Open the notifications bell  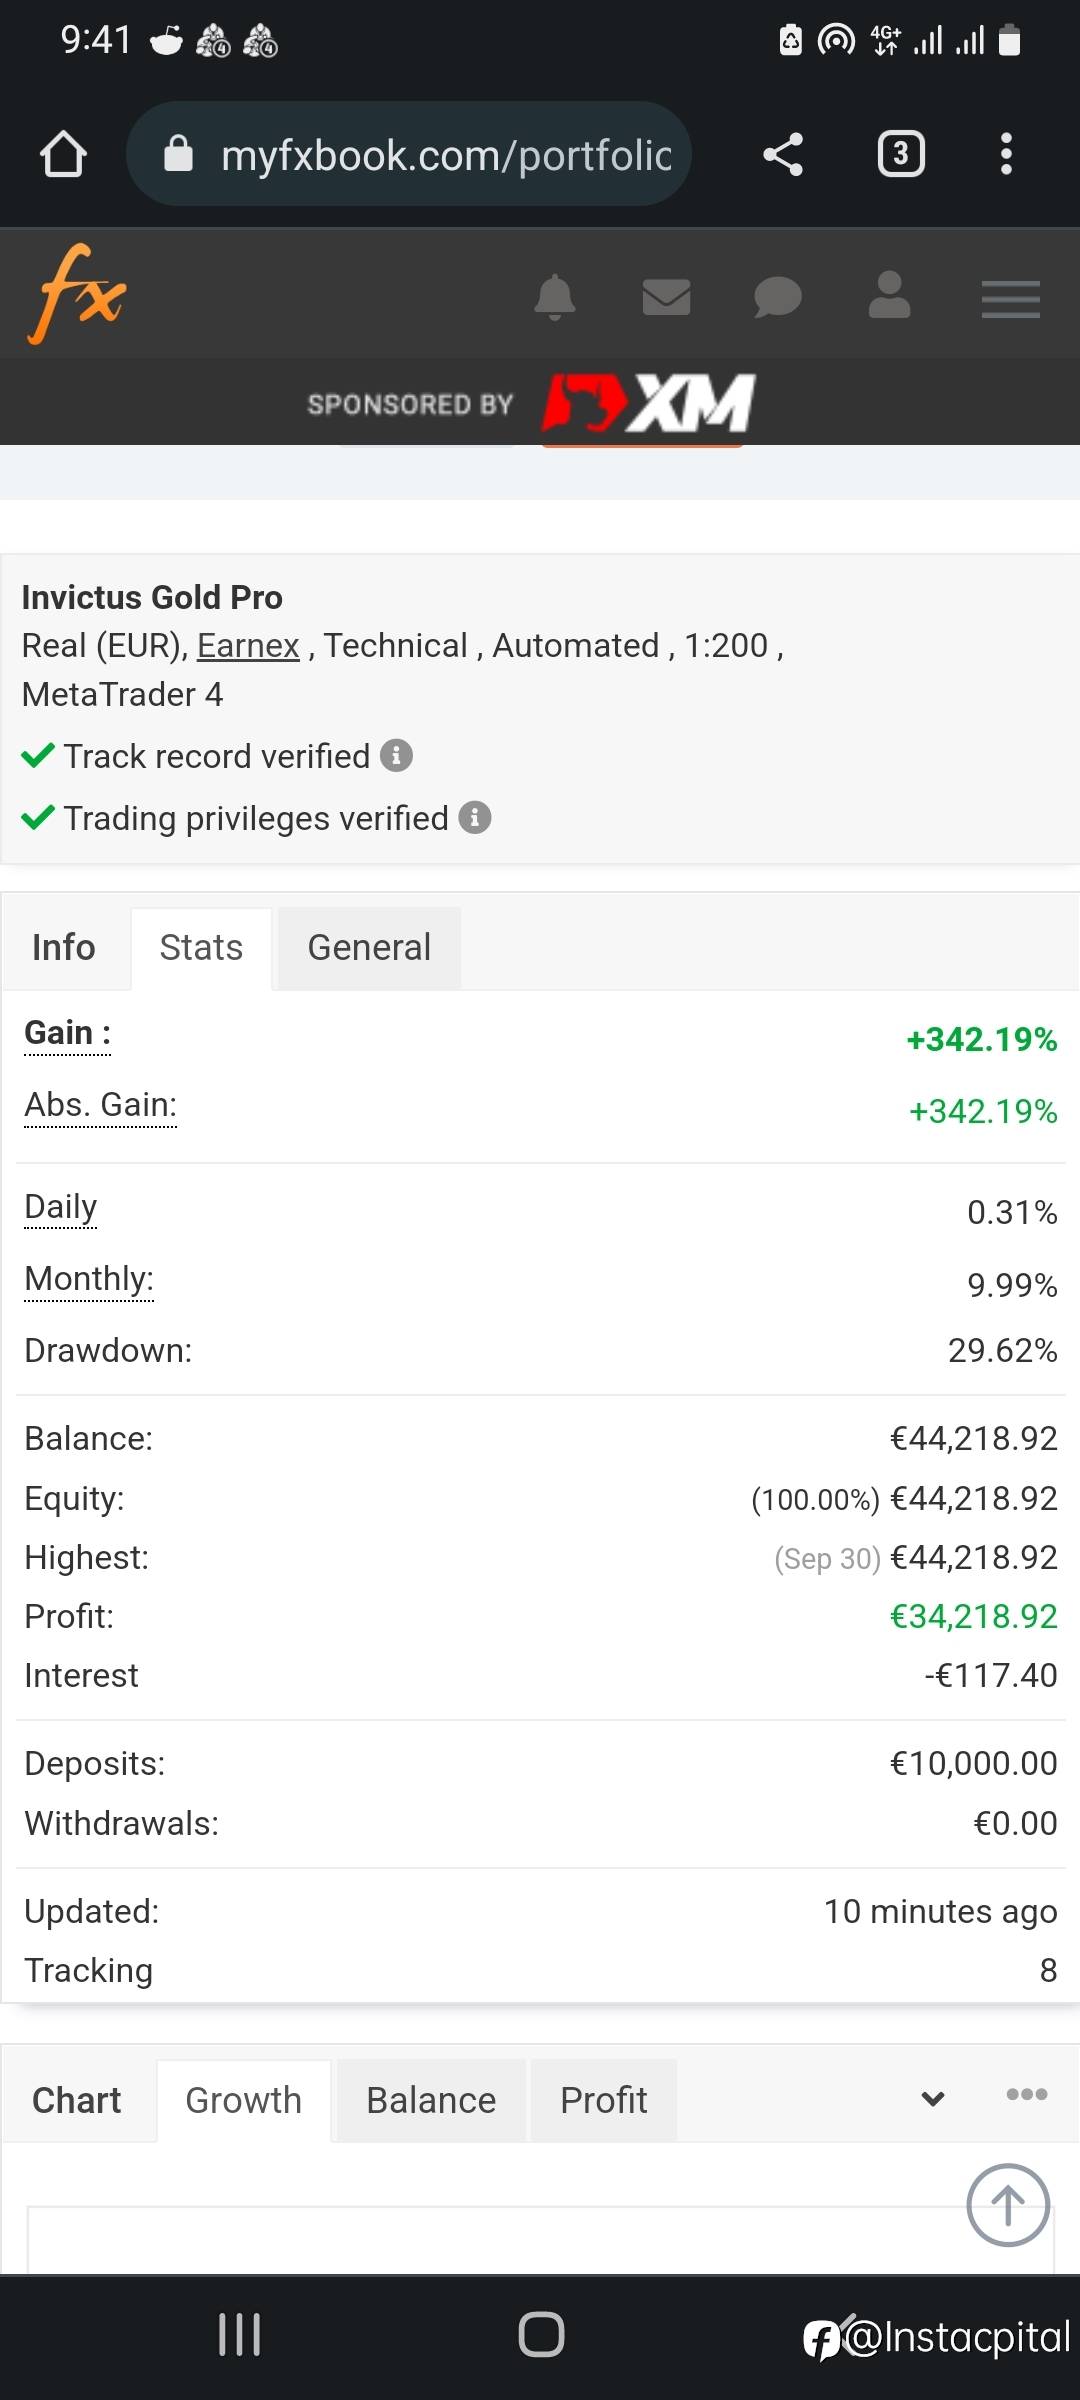point(555,298)
